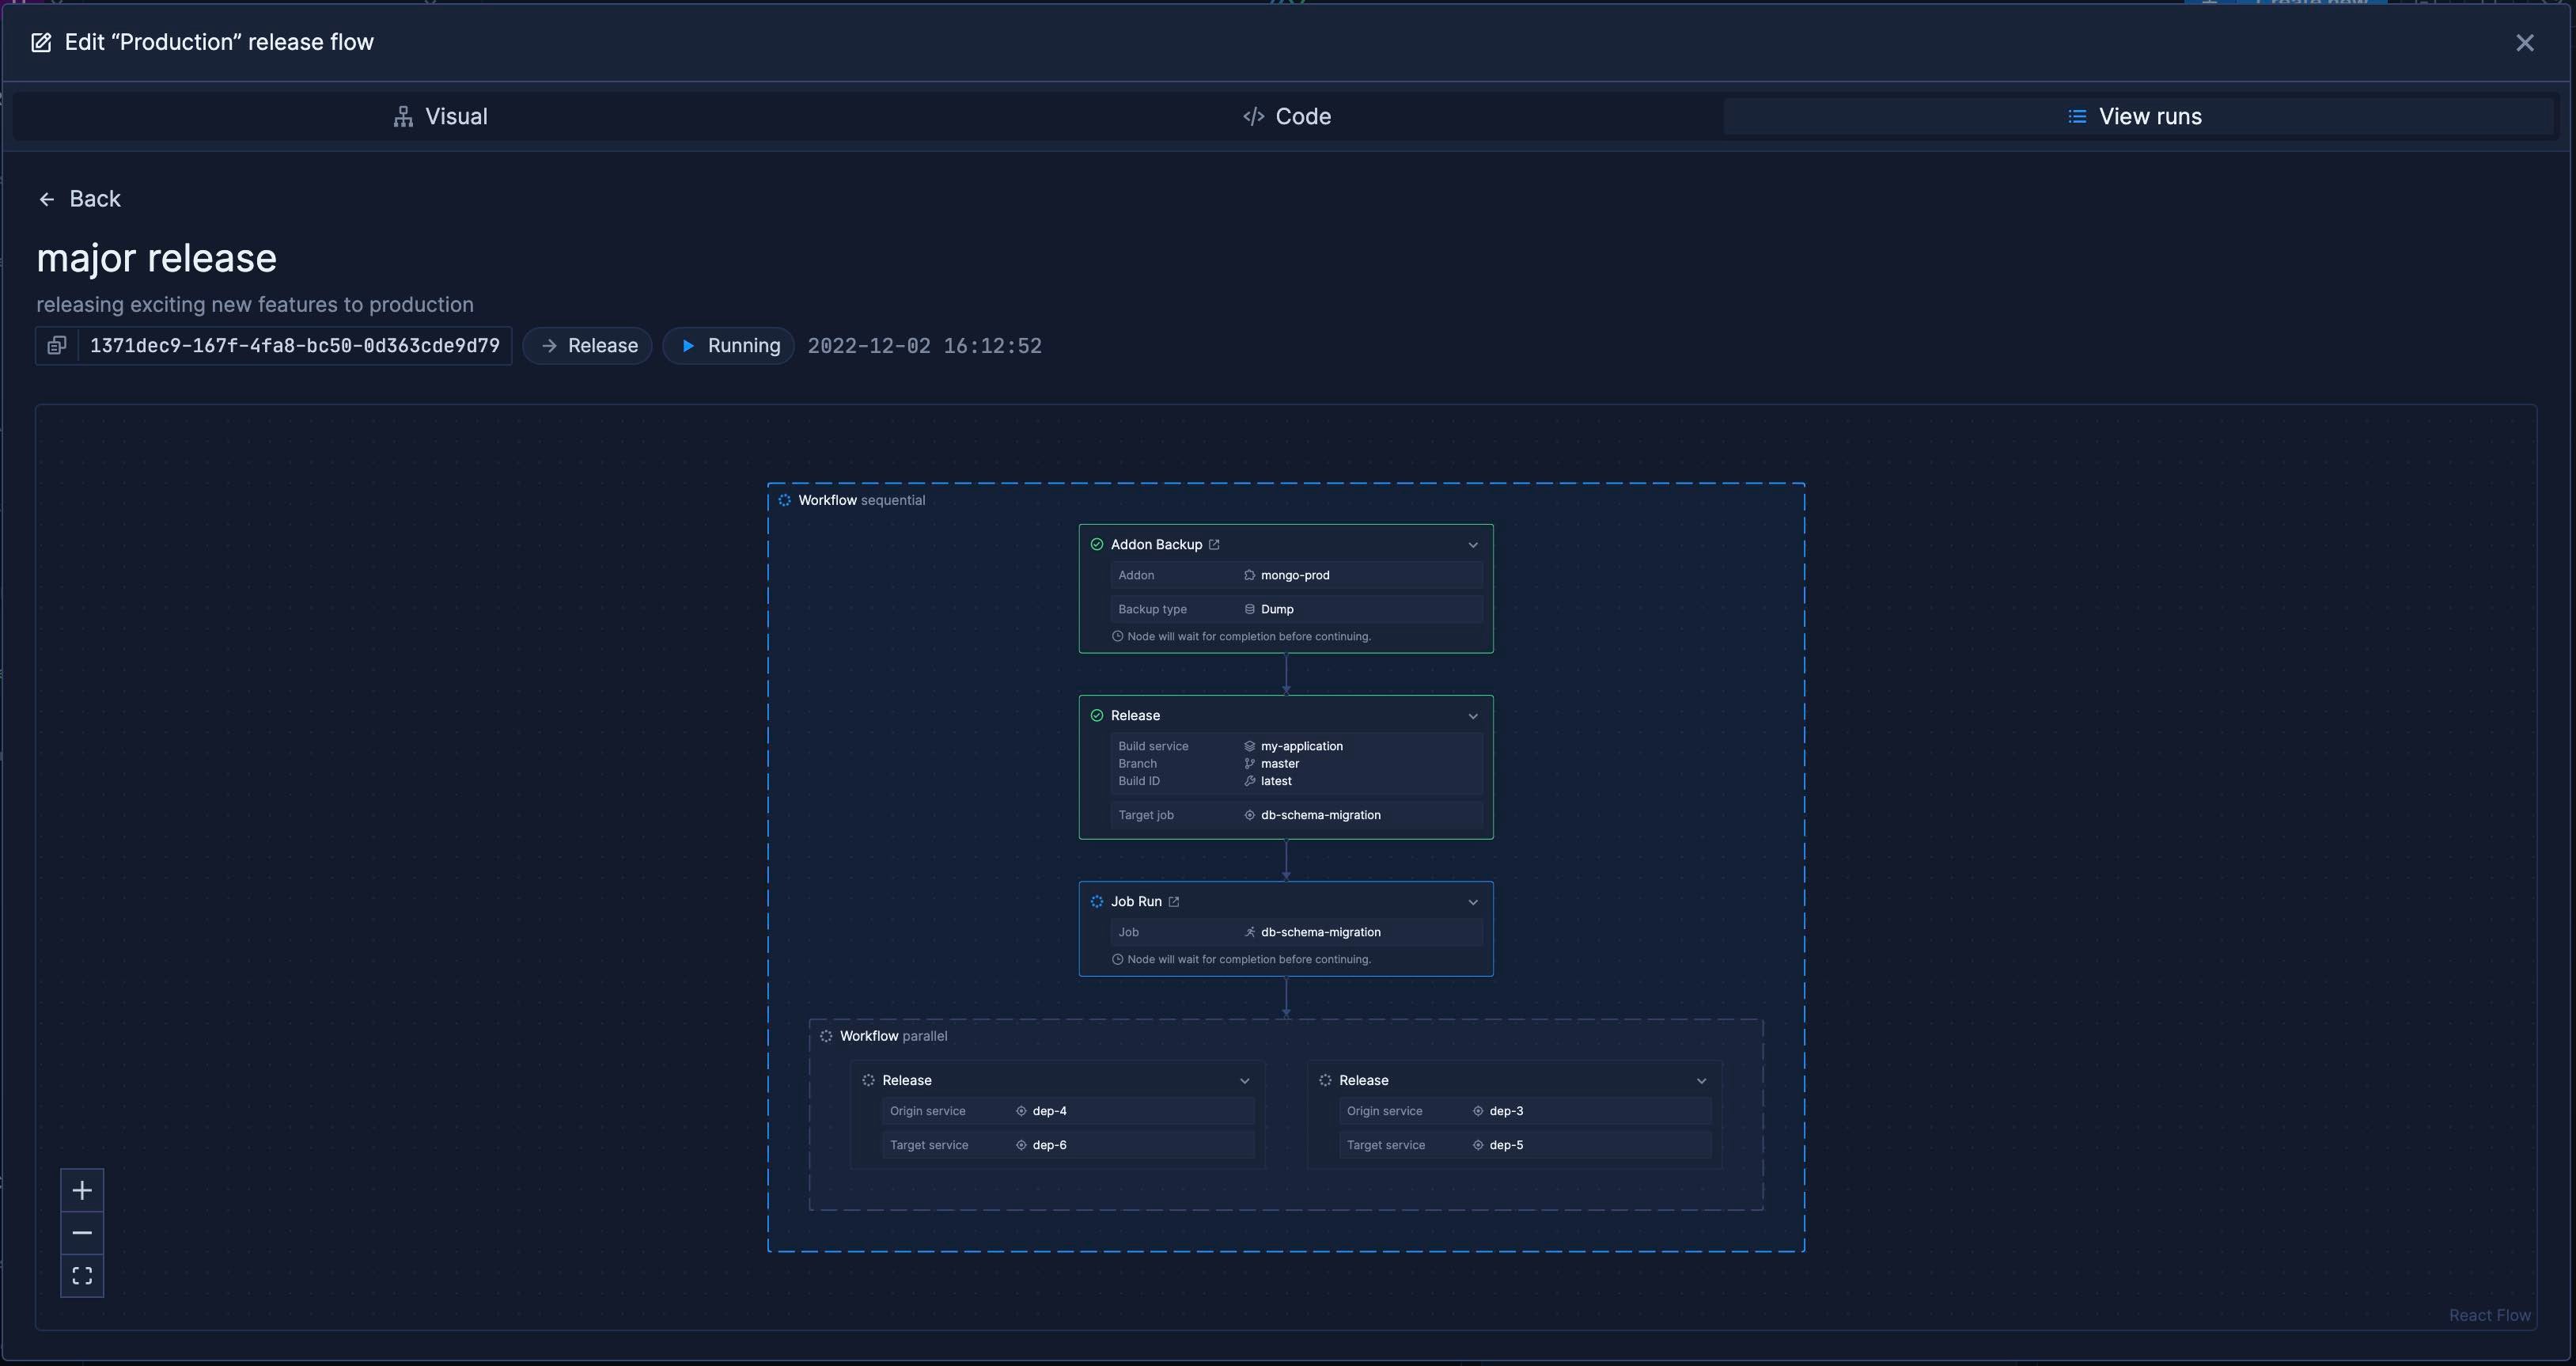Open the View runs tab
This screenshot has width=2576, height=1366.
(2135, 117)
